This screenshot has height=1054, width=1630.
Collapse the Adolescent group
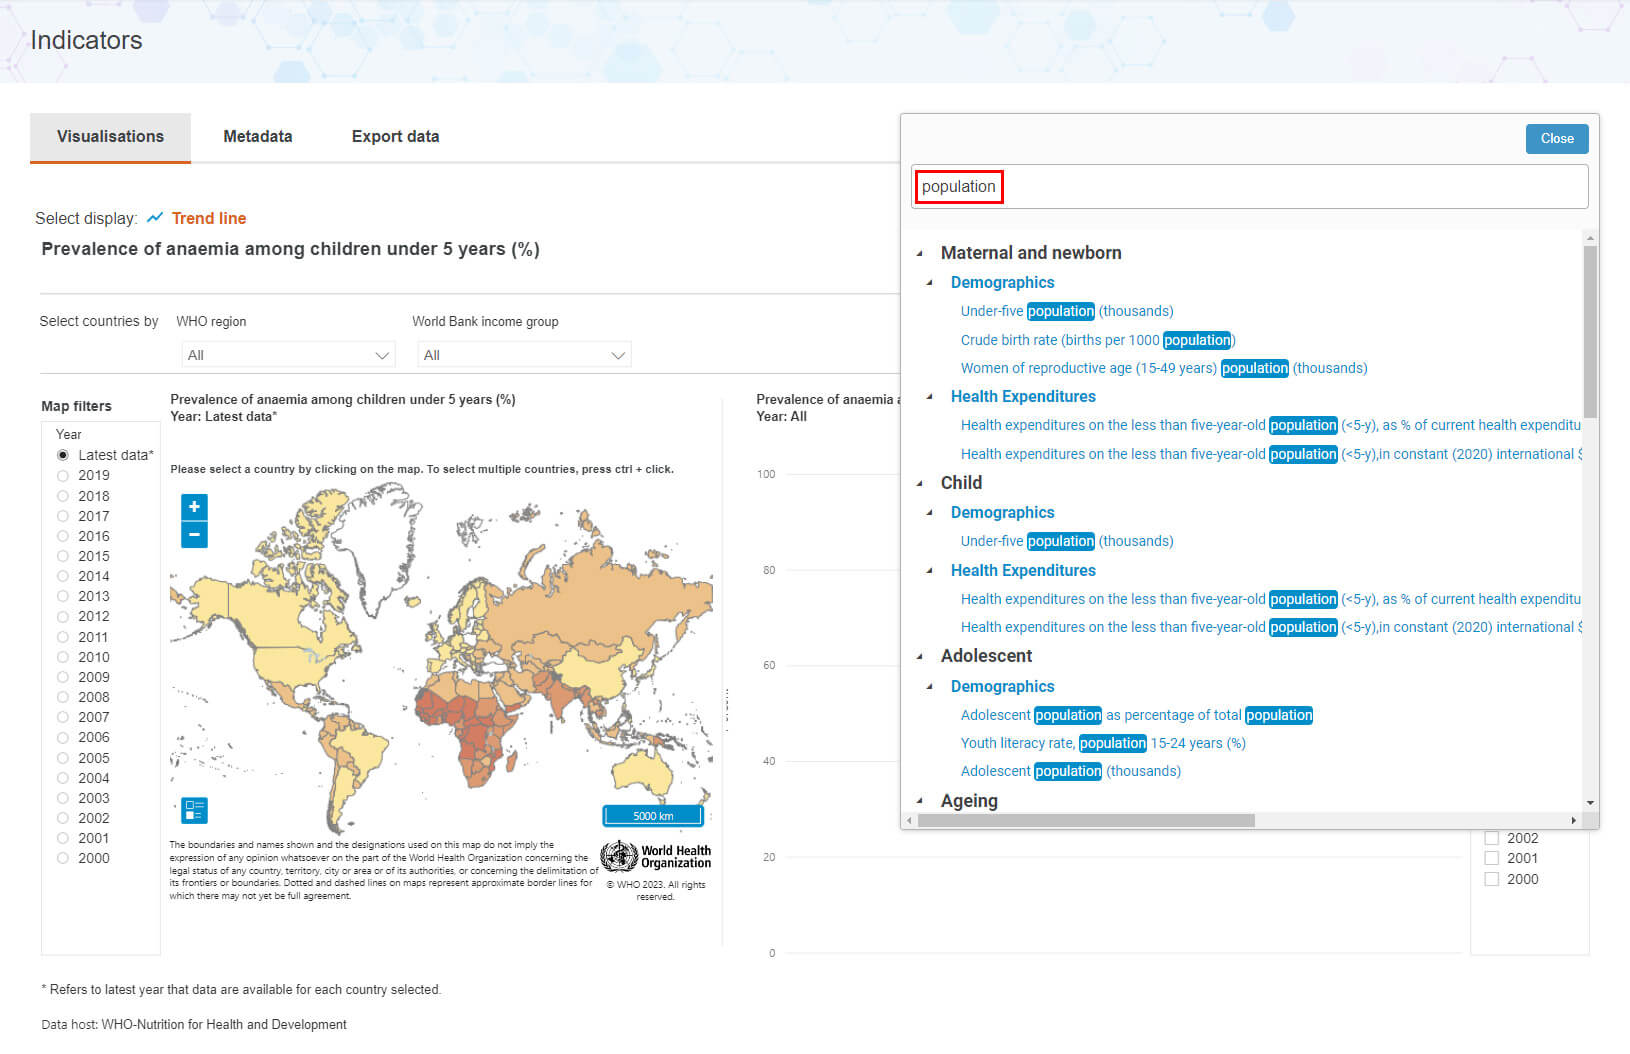(x=920, y=657)
